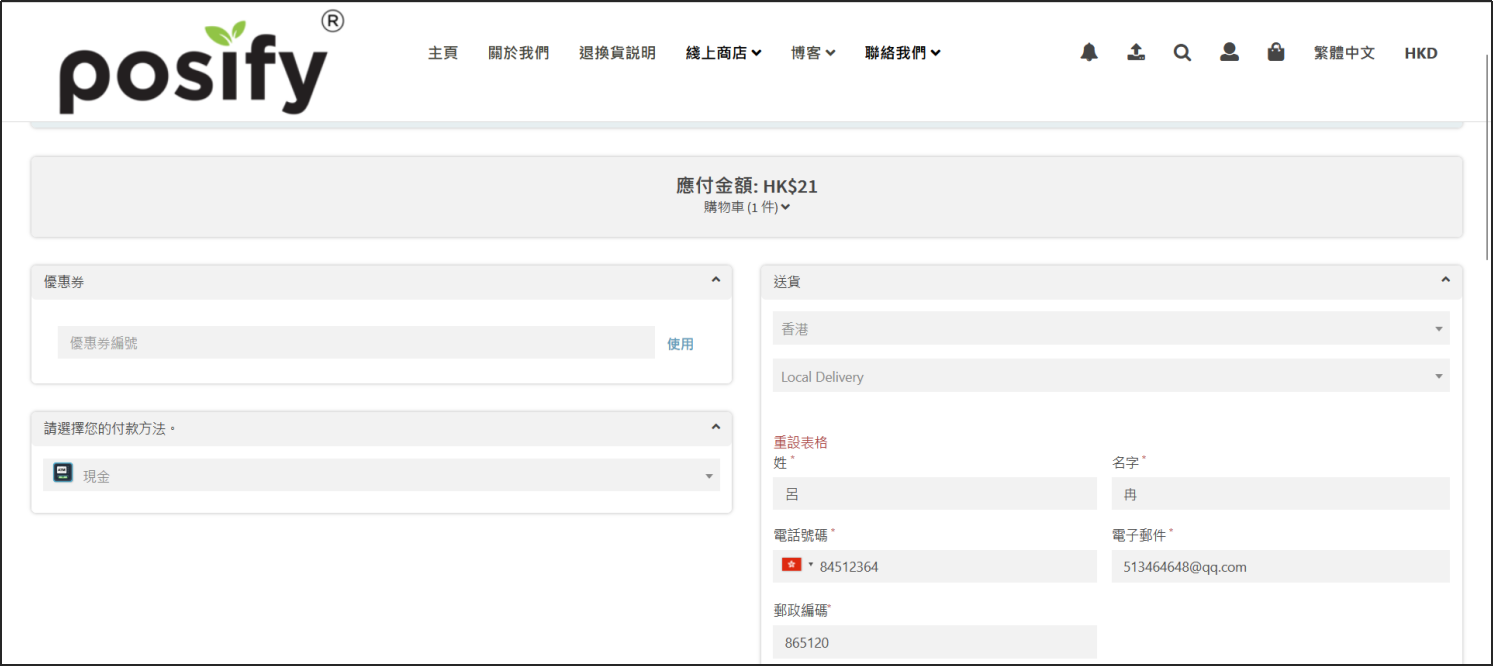Viewport: 1494px width, 666px height.
Task: Expand 購物車 (1 件) cart details
Action: [747, 207]
